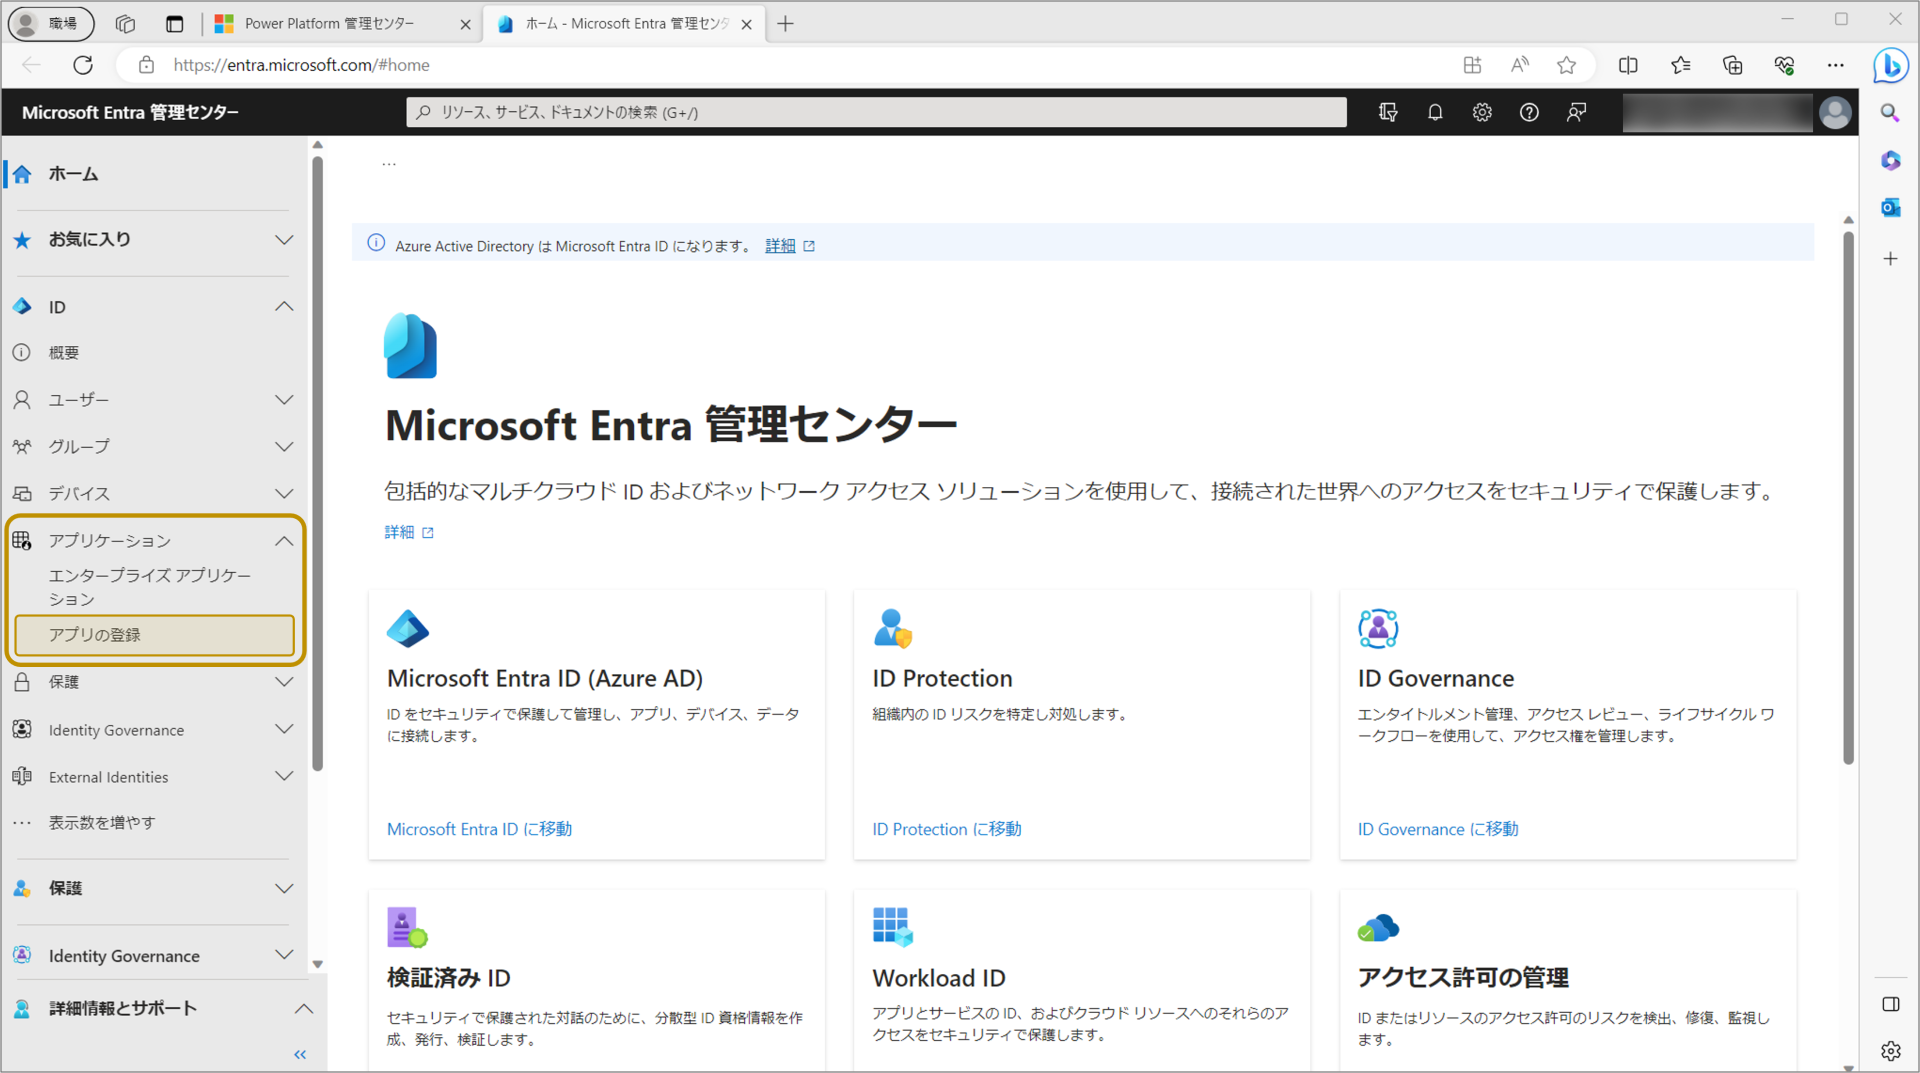The width and height of the screenshot is (1920, 1073).
Task: Click the Home icon in the Entra sidebar
Action: coord(22,174)
